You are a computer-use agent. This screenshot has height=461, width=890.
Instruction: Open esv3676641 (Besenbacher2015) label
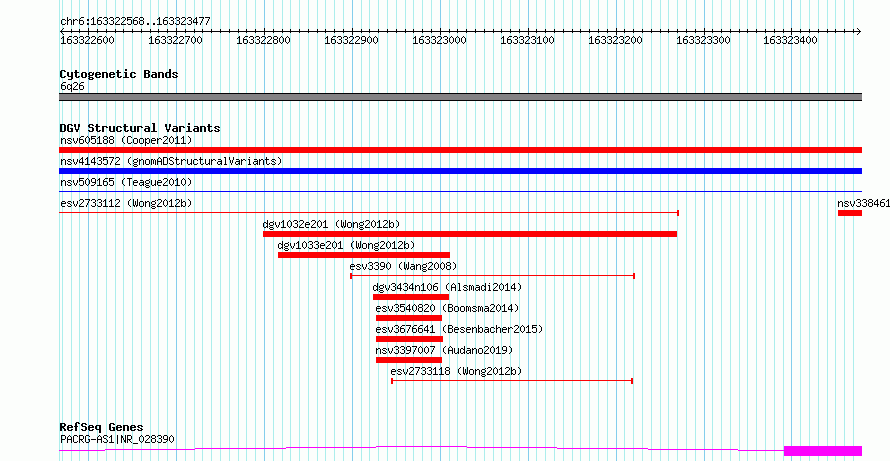tap(459, 329)
